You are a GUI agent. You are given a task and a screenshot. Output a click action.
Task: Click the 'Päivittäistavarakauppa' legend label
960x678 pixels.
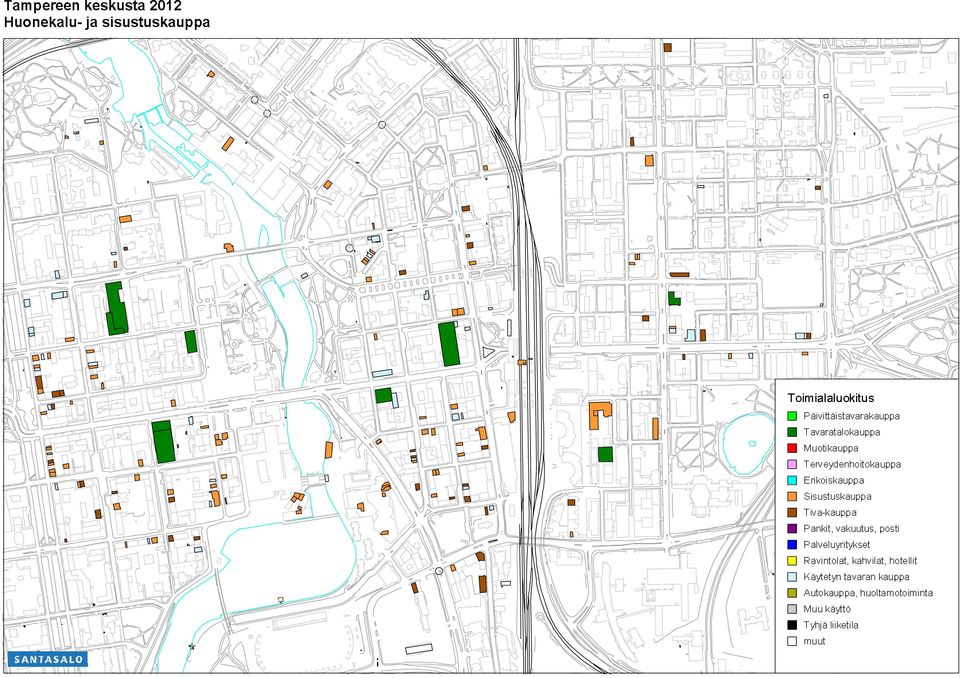click(x=852, y=416)
